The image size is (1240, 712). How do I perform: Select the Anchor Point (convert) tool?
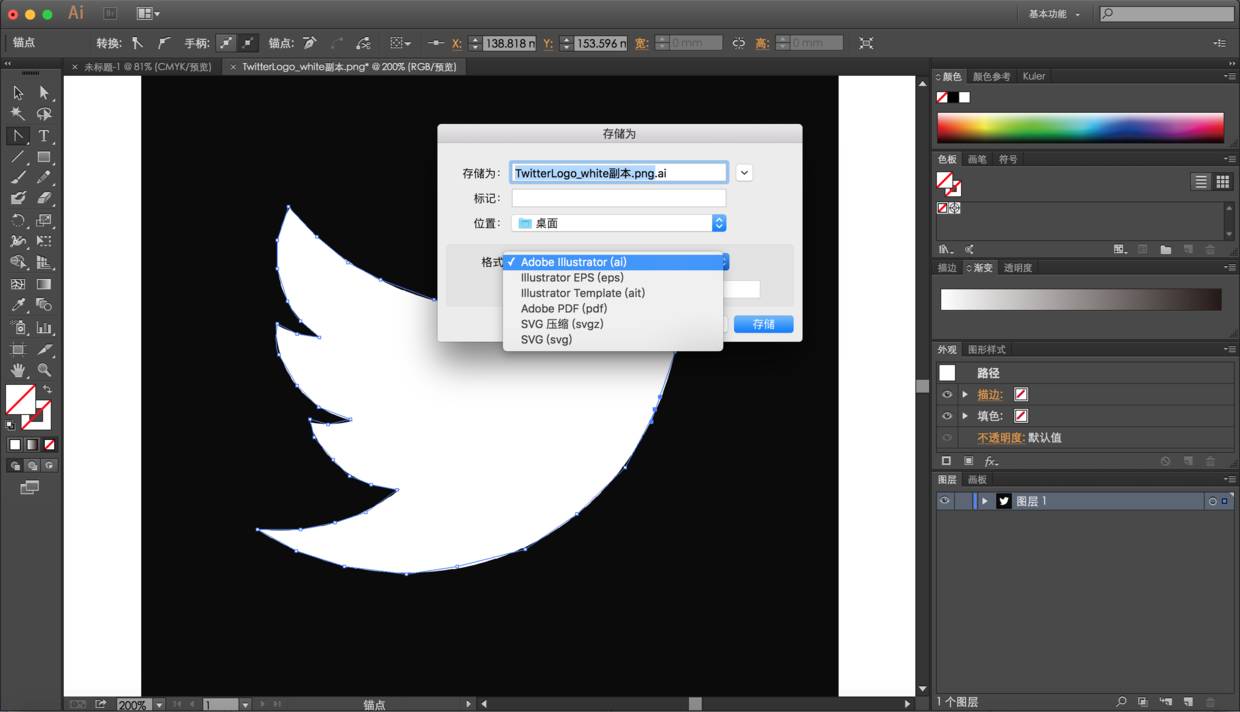(18, 136)
